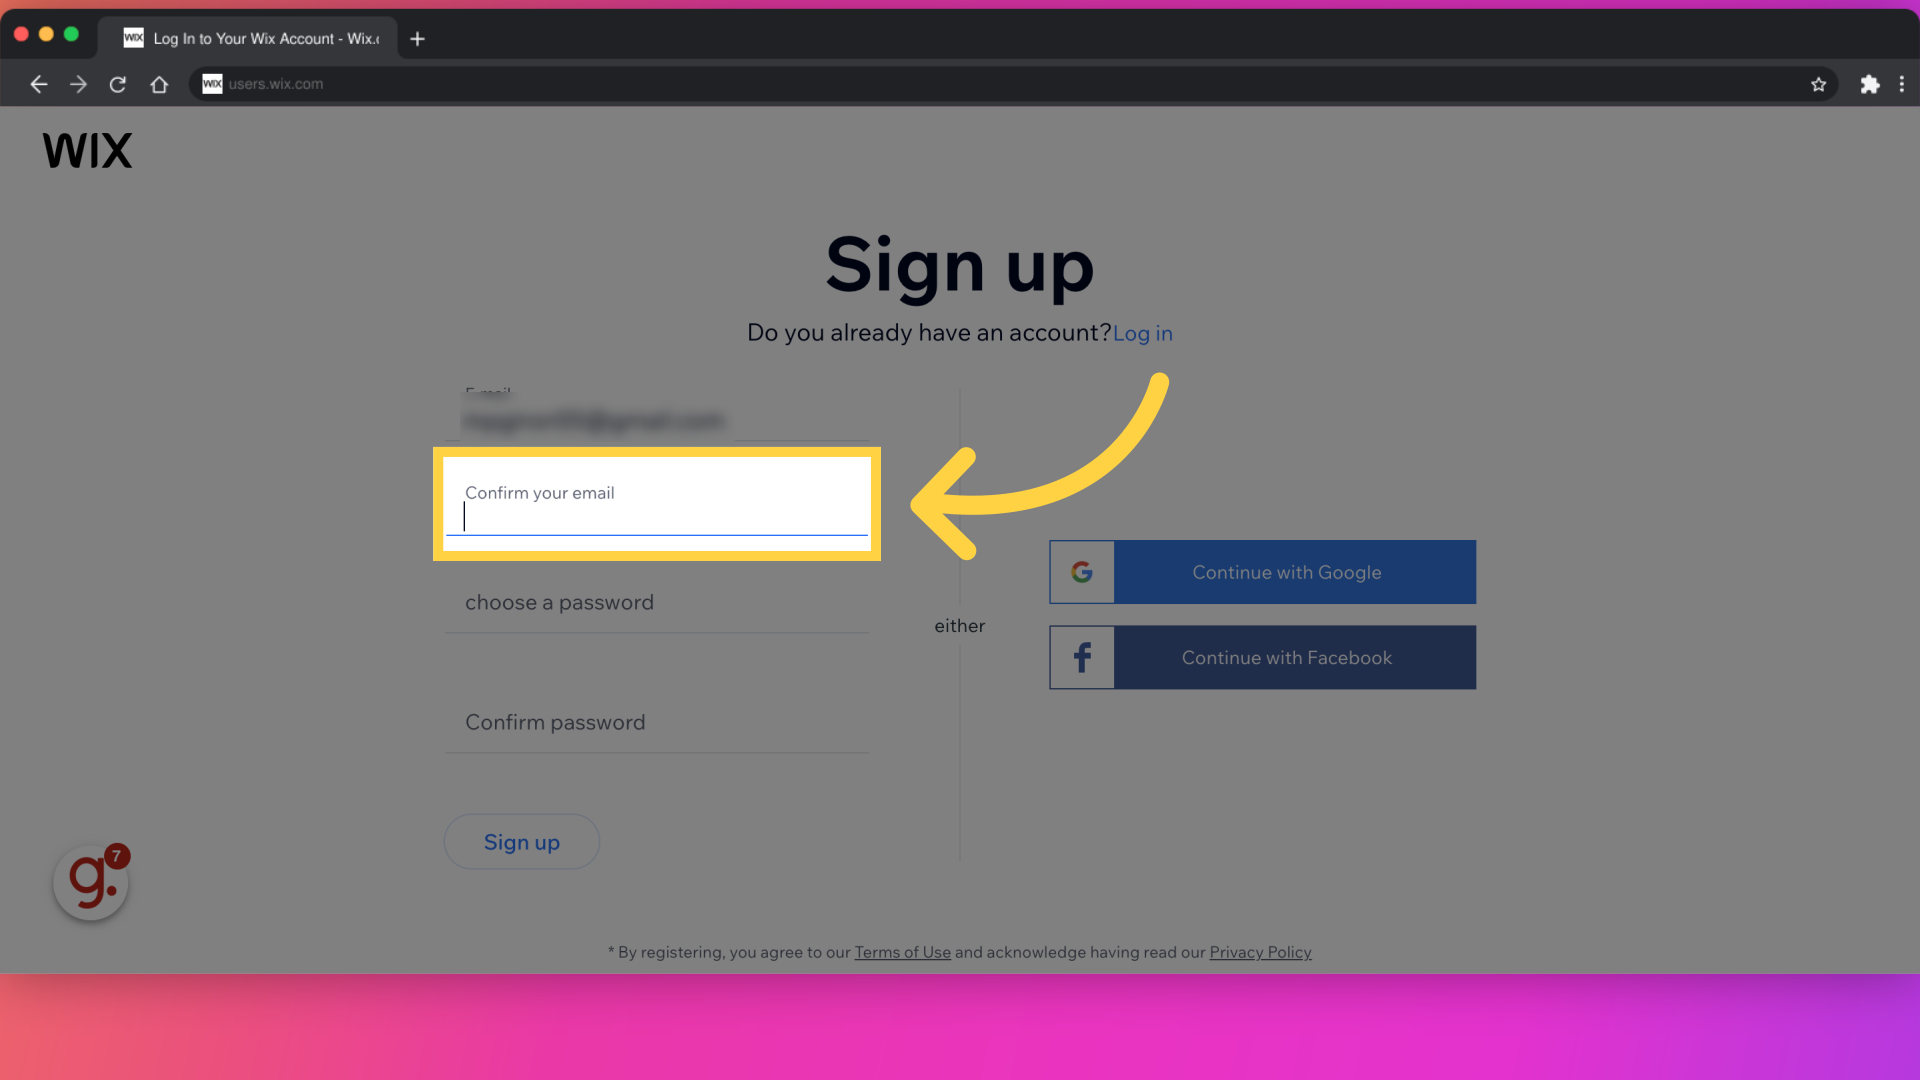
Task: Click the browser home icon
Action: (157, 83)
